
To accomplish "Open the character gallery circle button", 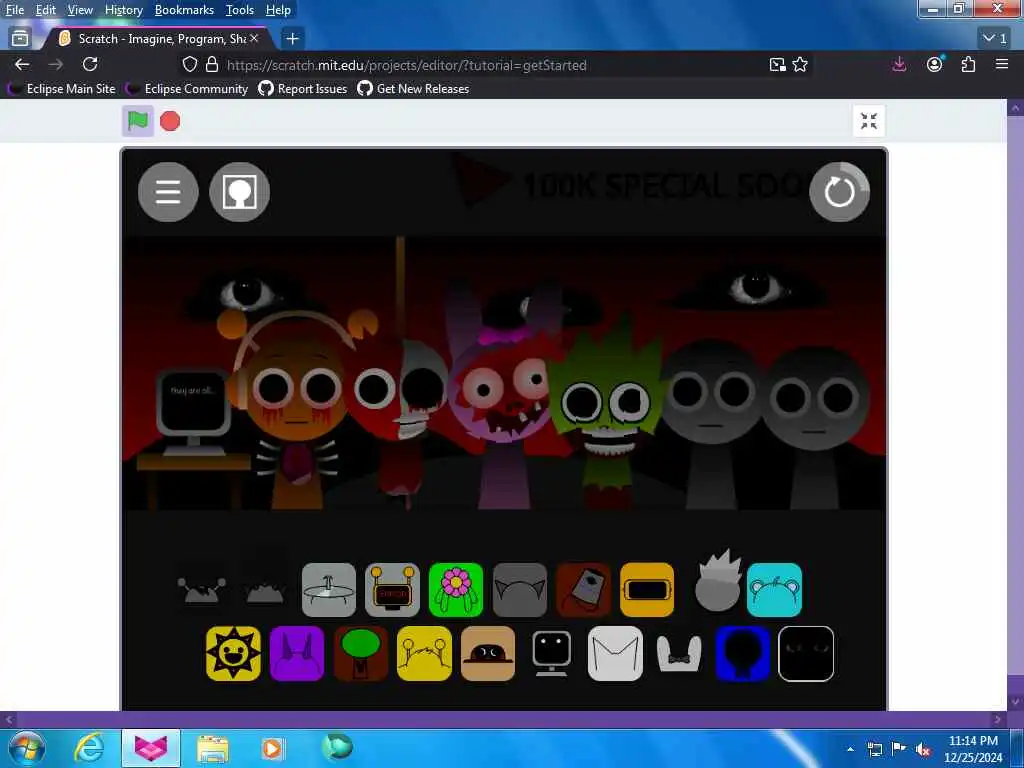I will (x=239, y=191).
